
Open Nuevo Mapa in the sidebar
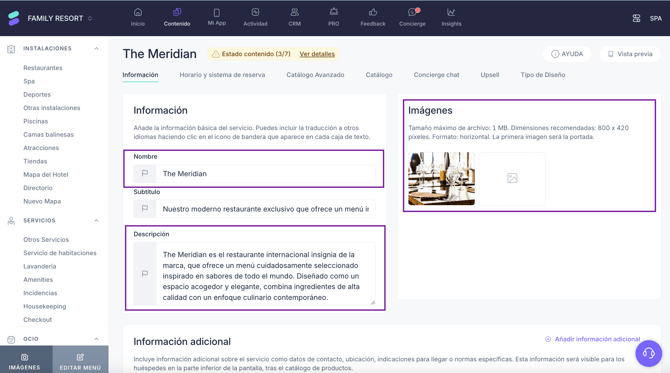[42, 201]
